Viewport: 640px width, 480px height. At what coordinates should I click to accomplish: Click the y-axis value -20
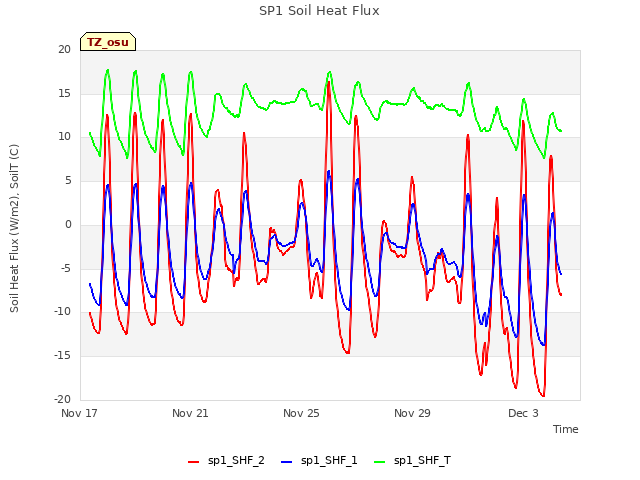62,400
